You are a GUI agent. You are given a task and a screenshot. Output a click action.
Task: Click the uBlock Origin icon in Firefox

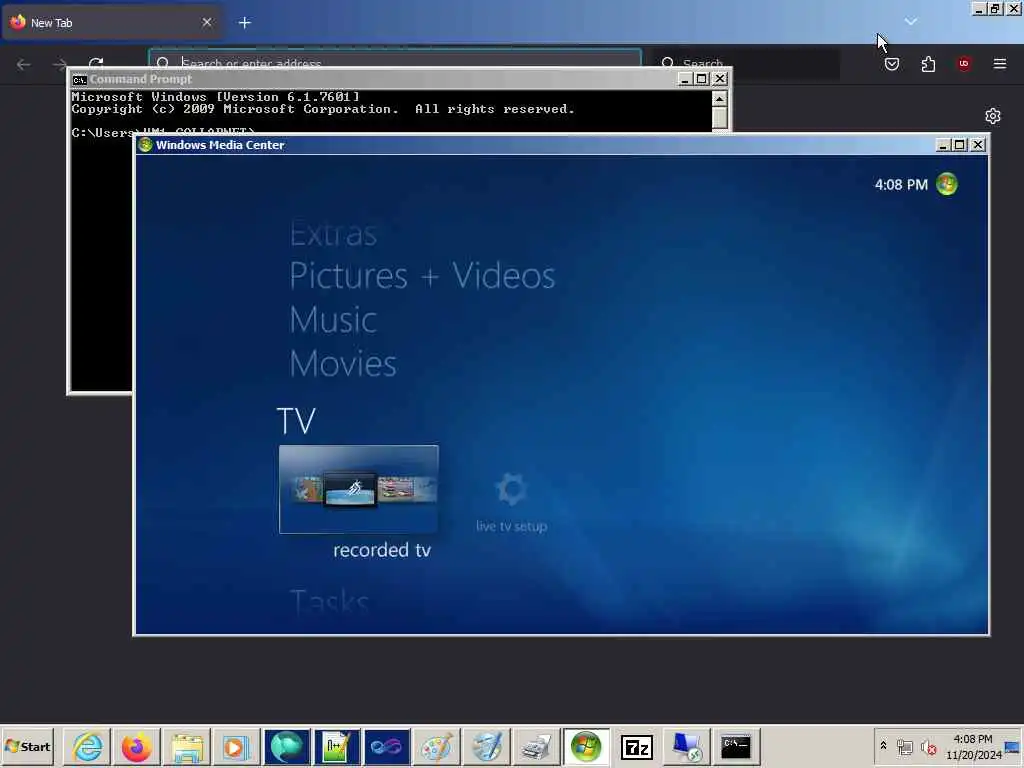click(964, 64)
